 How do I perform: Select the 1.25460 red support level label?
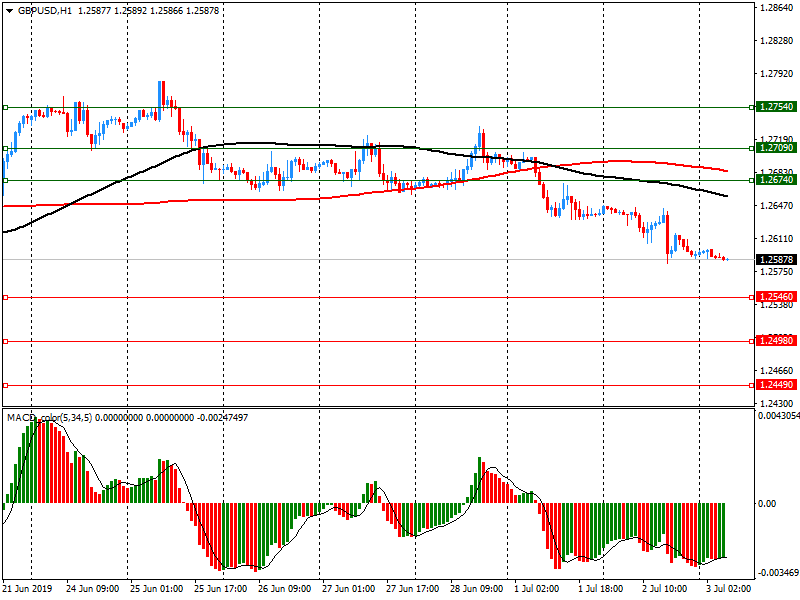pyautogui.click(x=777, y=297)
